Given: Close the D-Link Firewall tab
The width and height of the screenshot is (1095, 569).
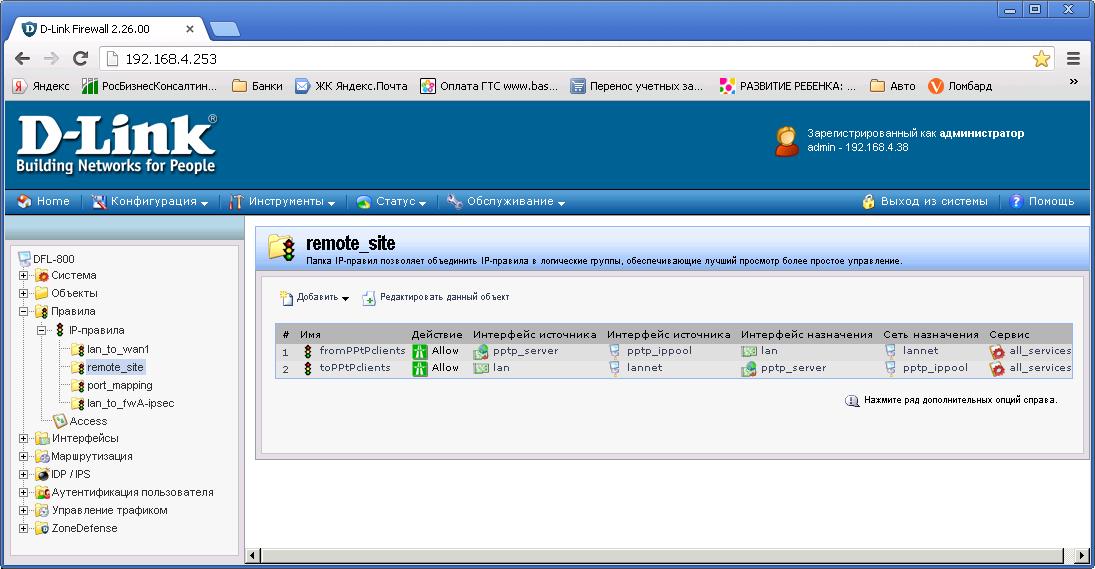Looking at the screenshot, I should (190, 29).
